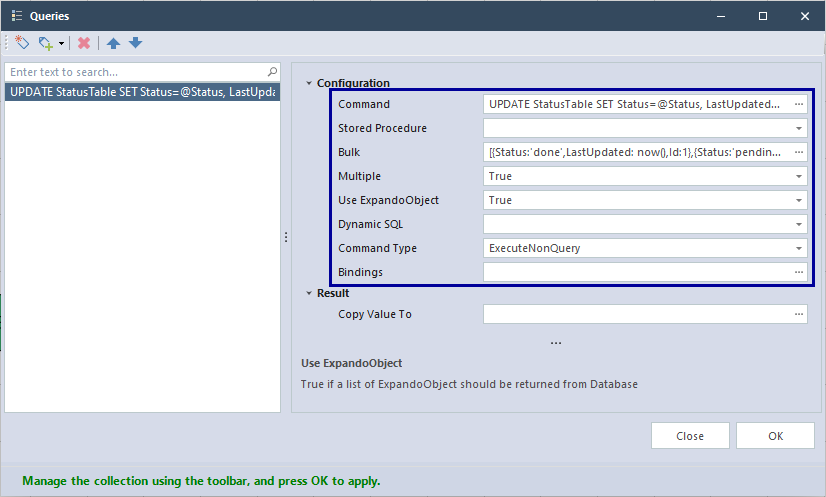Screen dimensions: 826x497
Task: Minimize the Queries window
Action: (x=721, y=16)
